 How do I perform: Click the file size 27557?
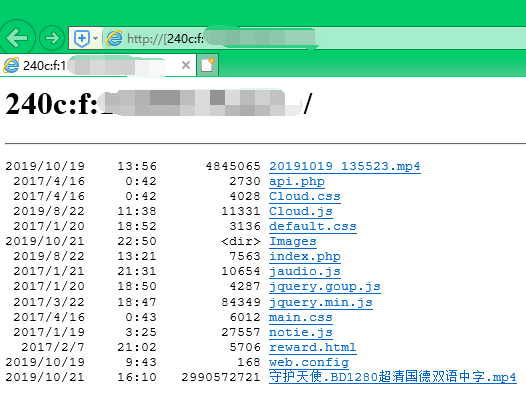[241, 332]
